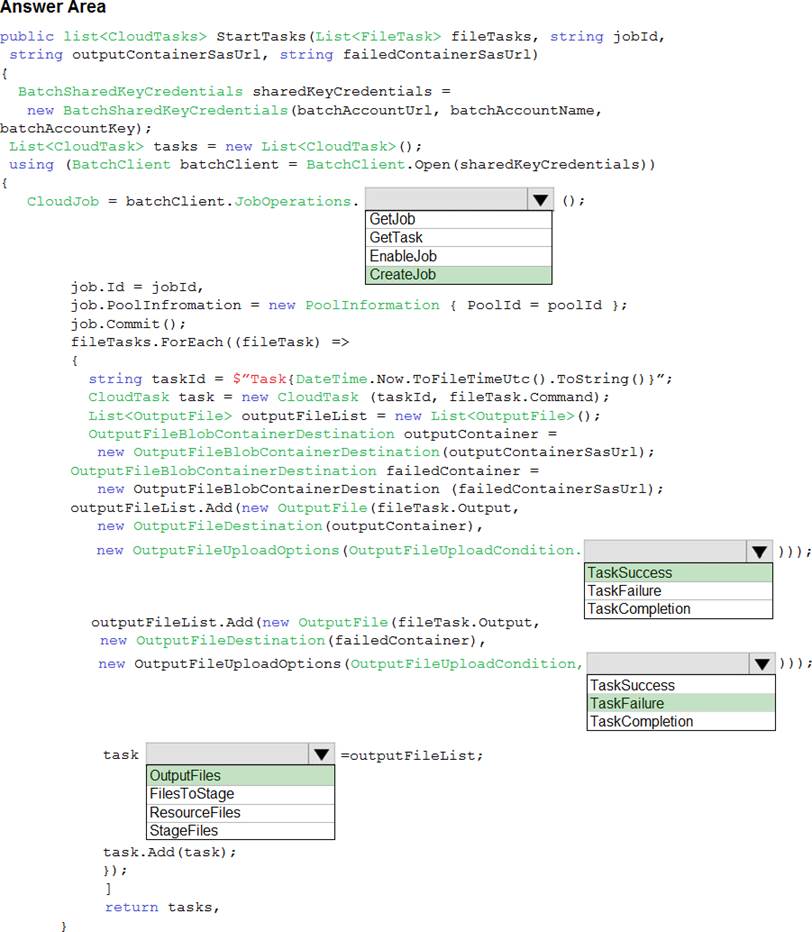
Task: Select OutputFiles as the task property
Action: (x=240, y=776)
